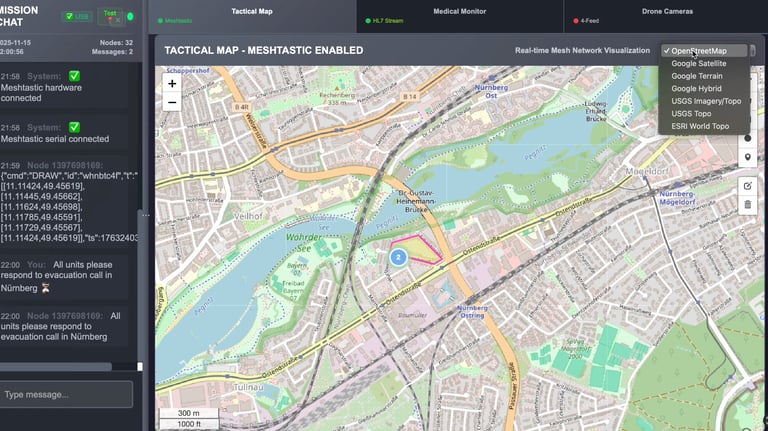Image resolution: width=768 pixels, height=431 pixels.
Task: Select the place marker pin tool
Action: point(747,157)
